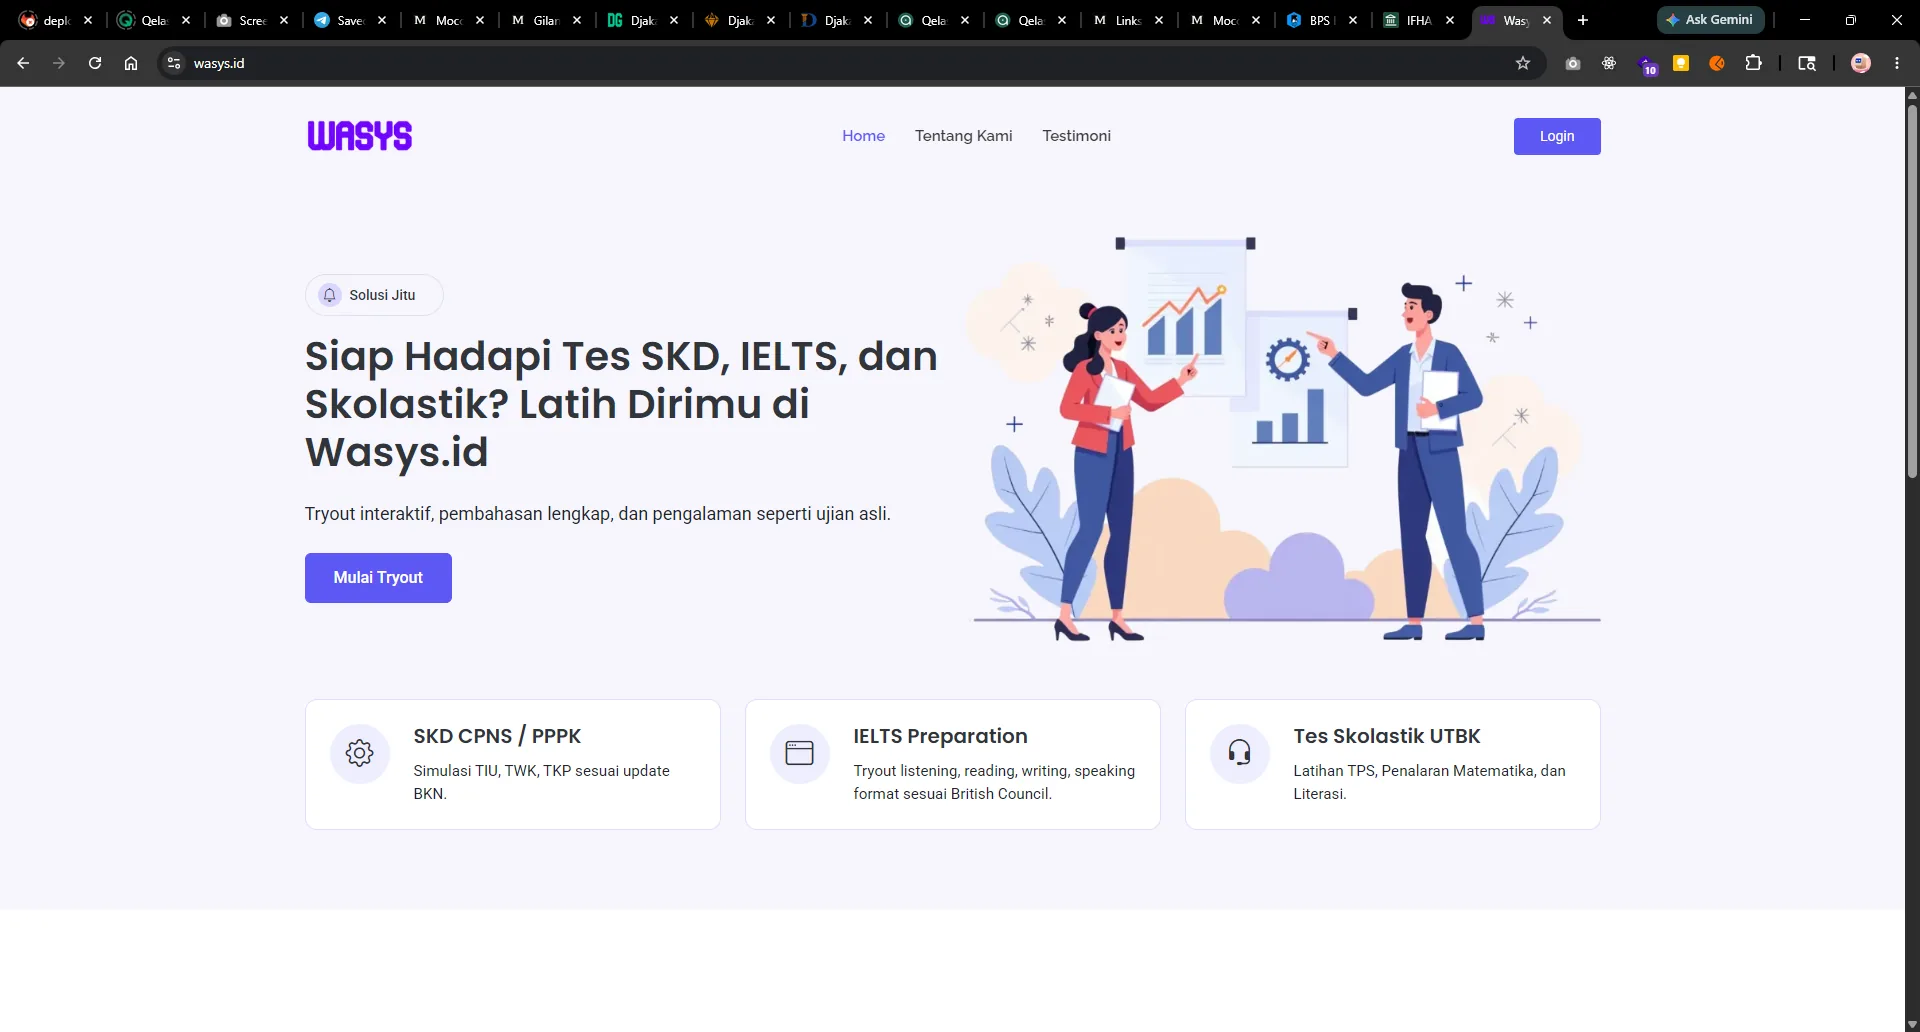This screenshot has height=1032, width=1920.
Task: Open the IELTS Preparation card title
Action: tap(940, 736)
